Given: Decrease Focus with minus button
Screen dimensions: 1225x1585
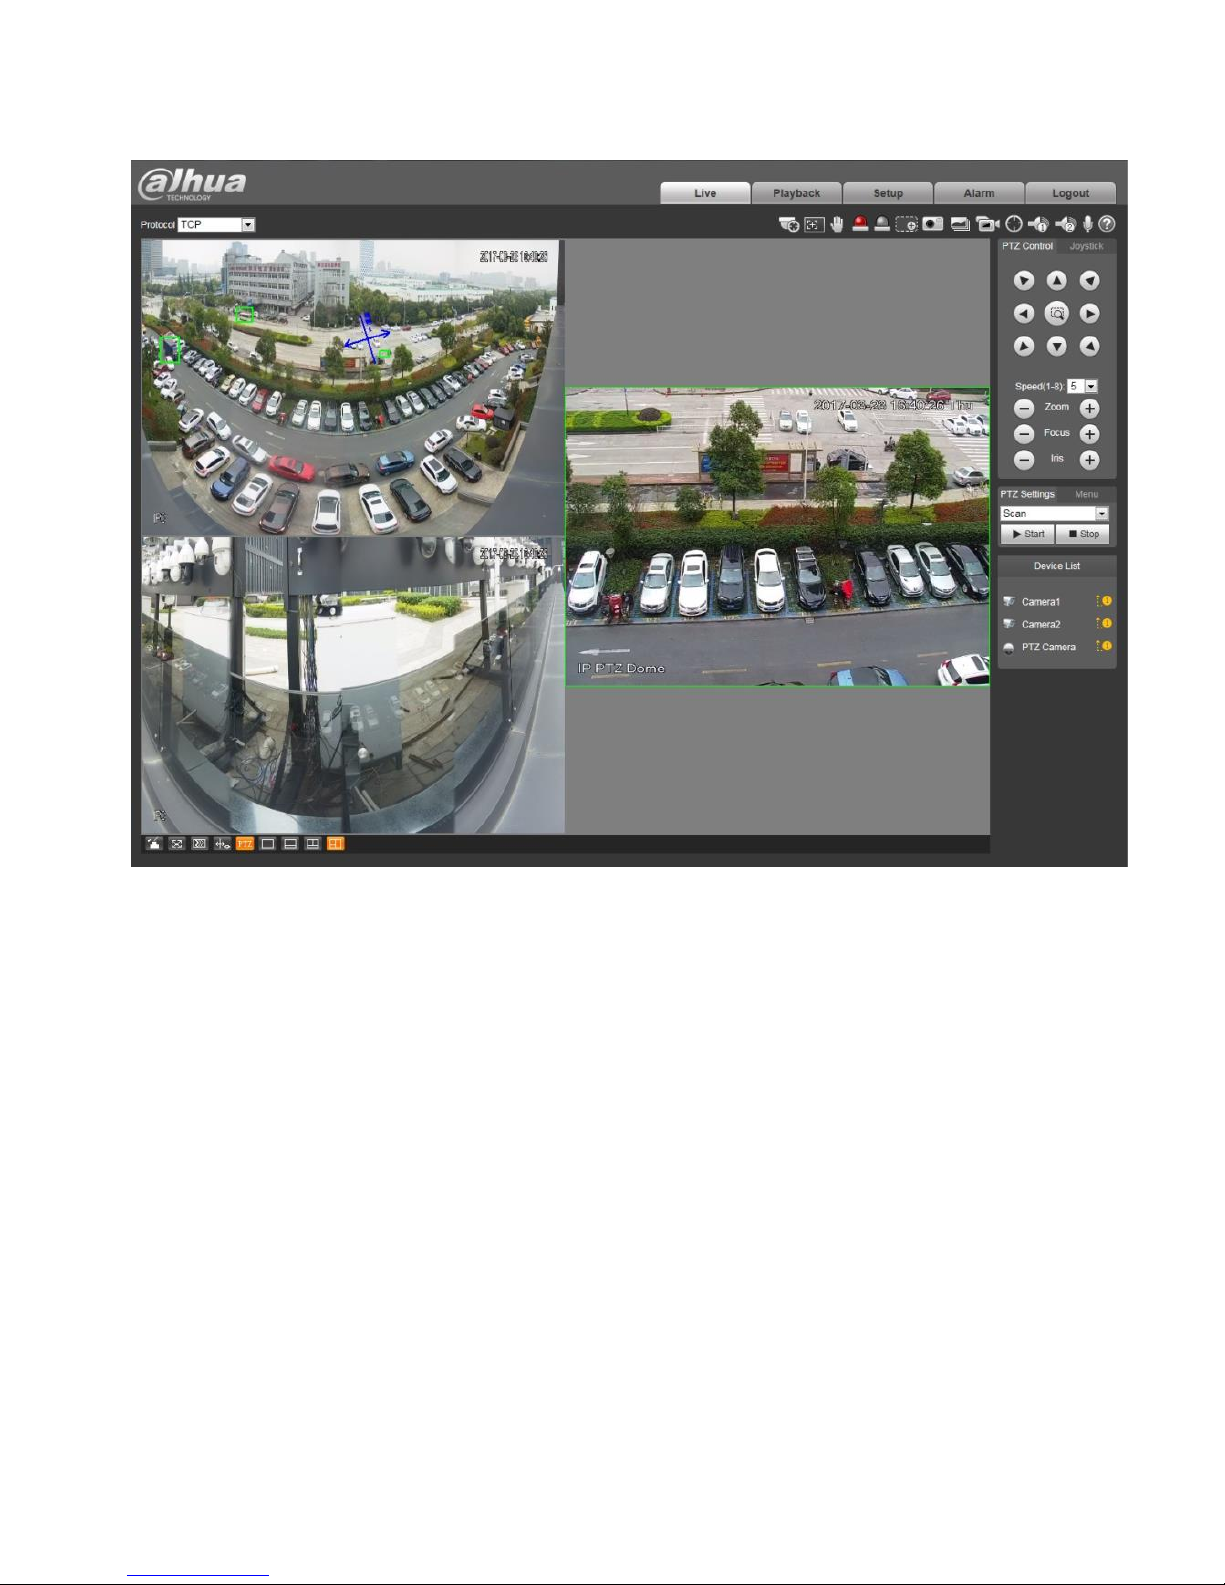Looking at the screenshot, I should (1024, 434).
